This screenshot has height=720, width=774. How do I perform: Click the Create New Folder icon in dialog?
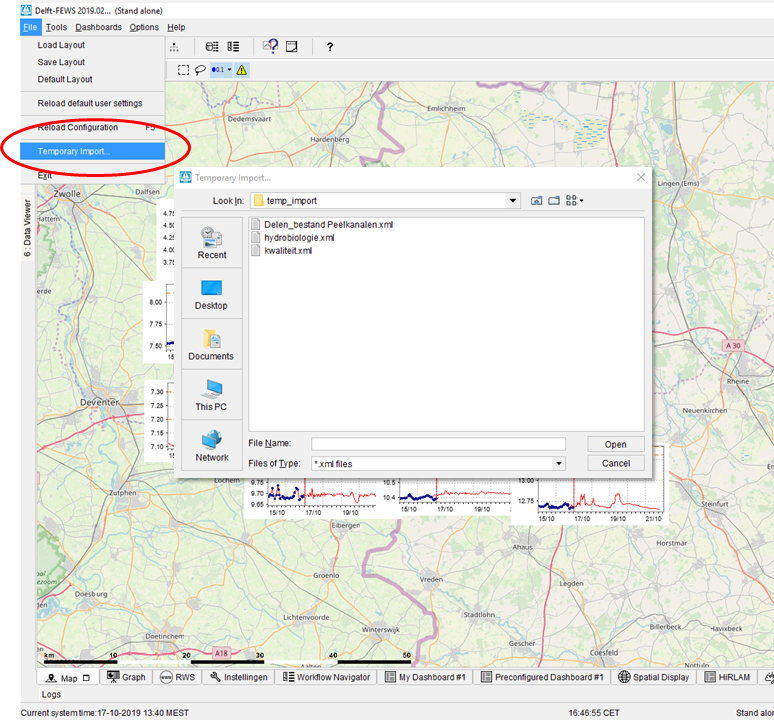click(x=554, y=200)
